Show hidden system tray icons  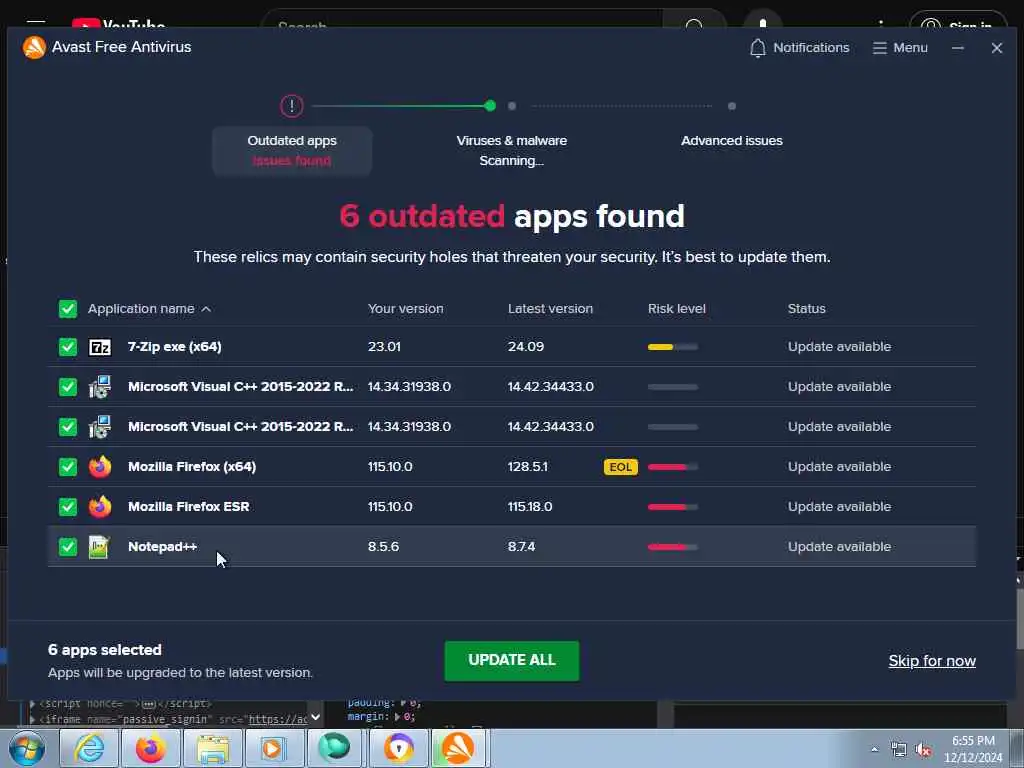tap(874, 750)
